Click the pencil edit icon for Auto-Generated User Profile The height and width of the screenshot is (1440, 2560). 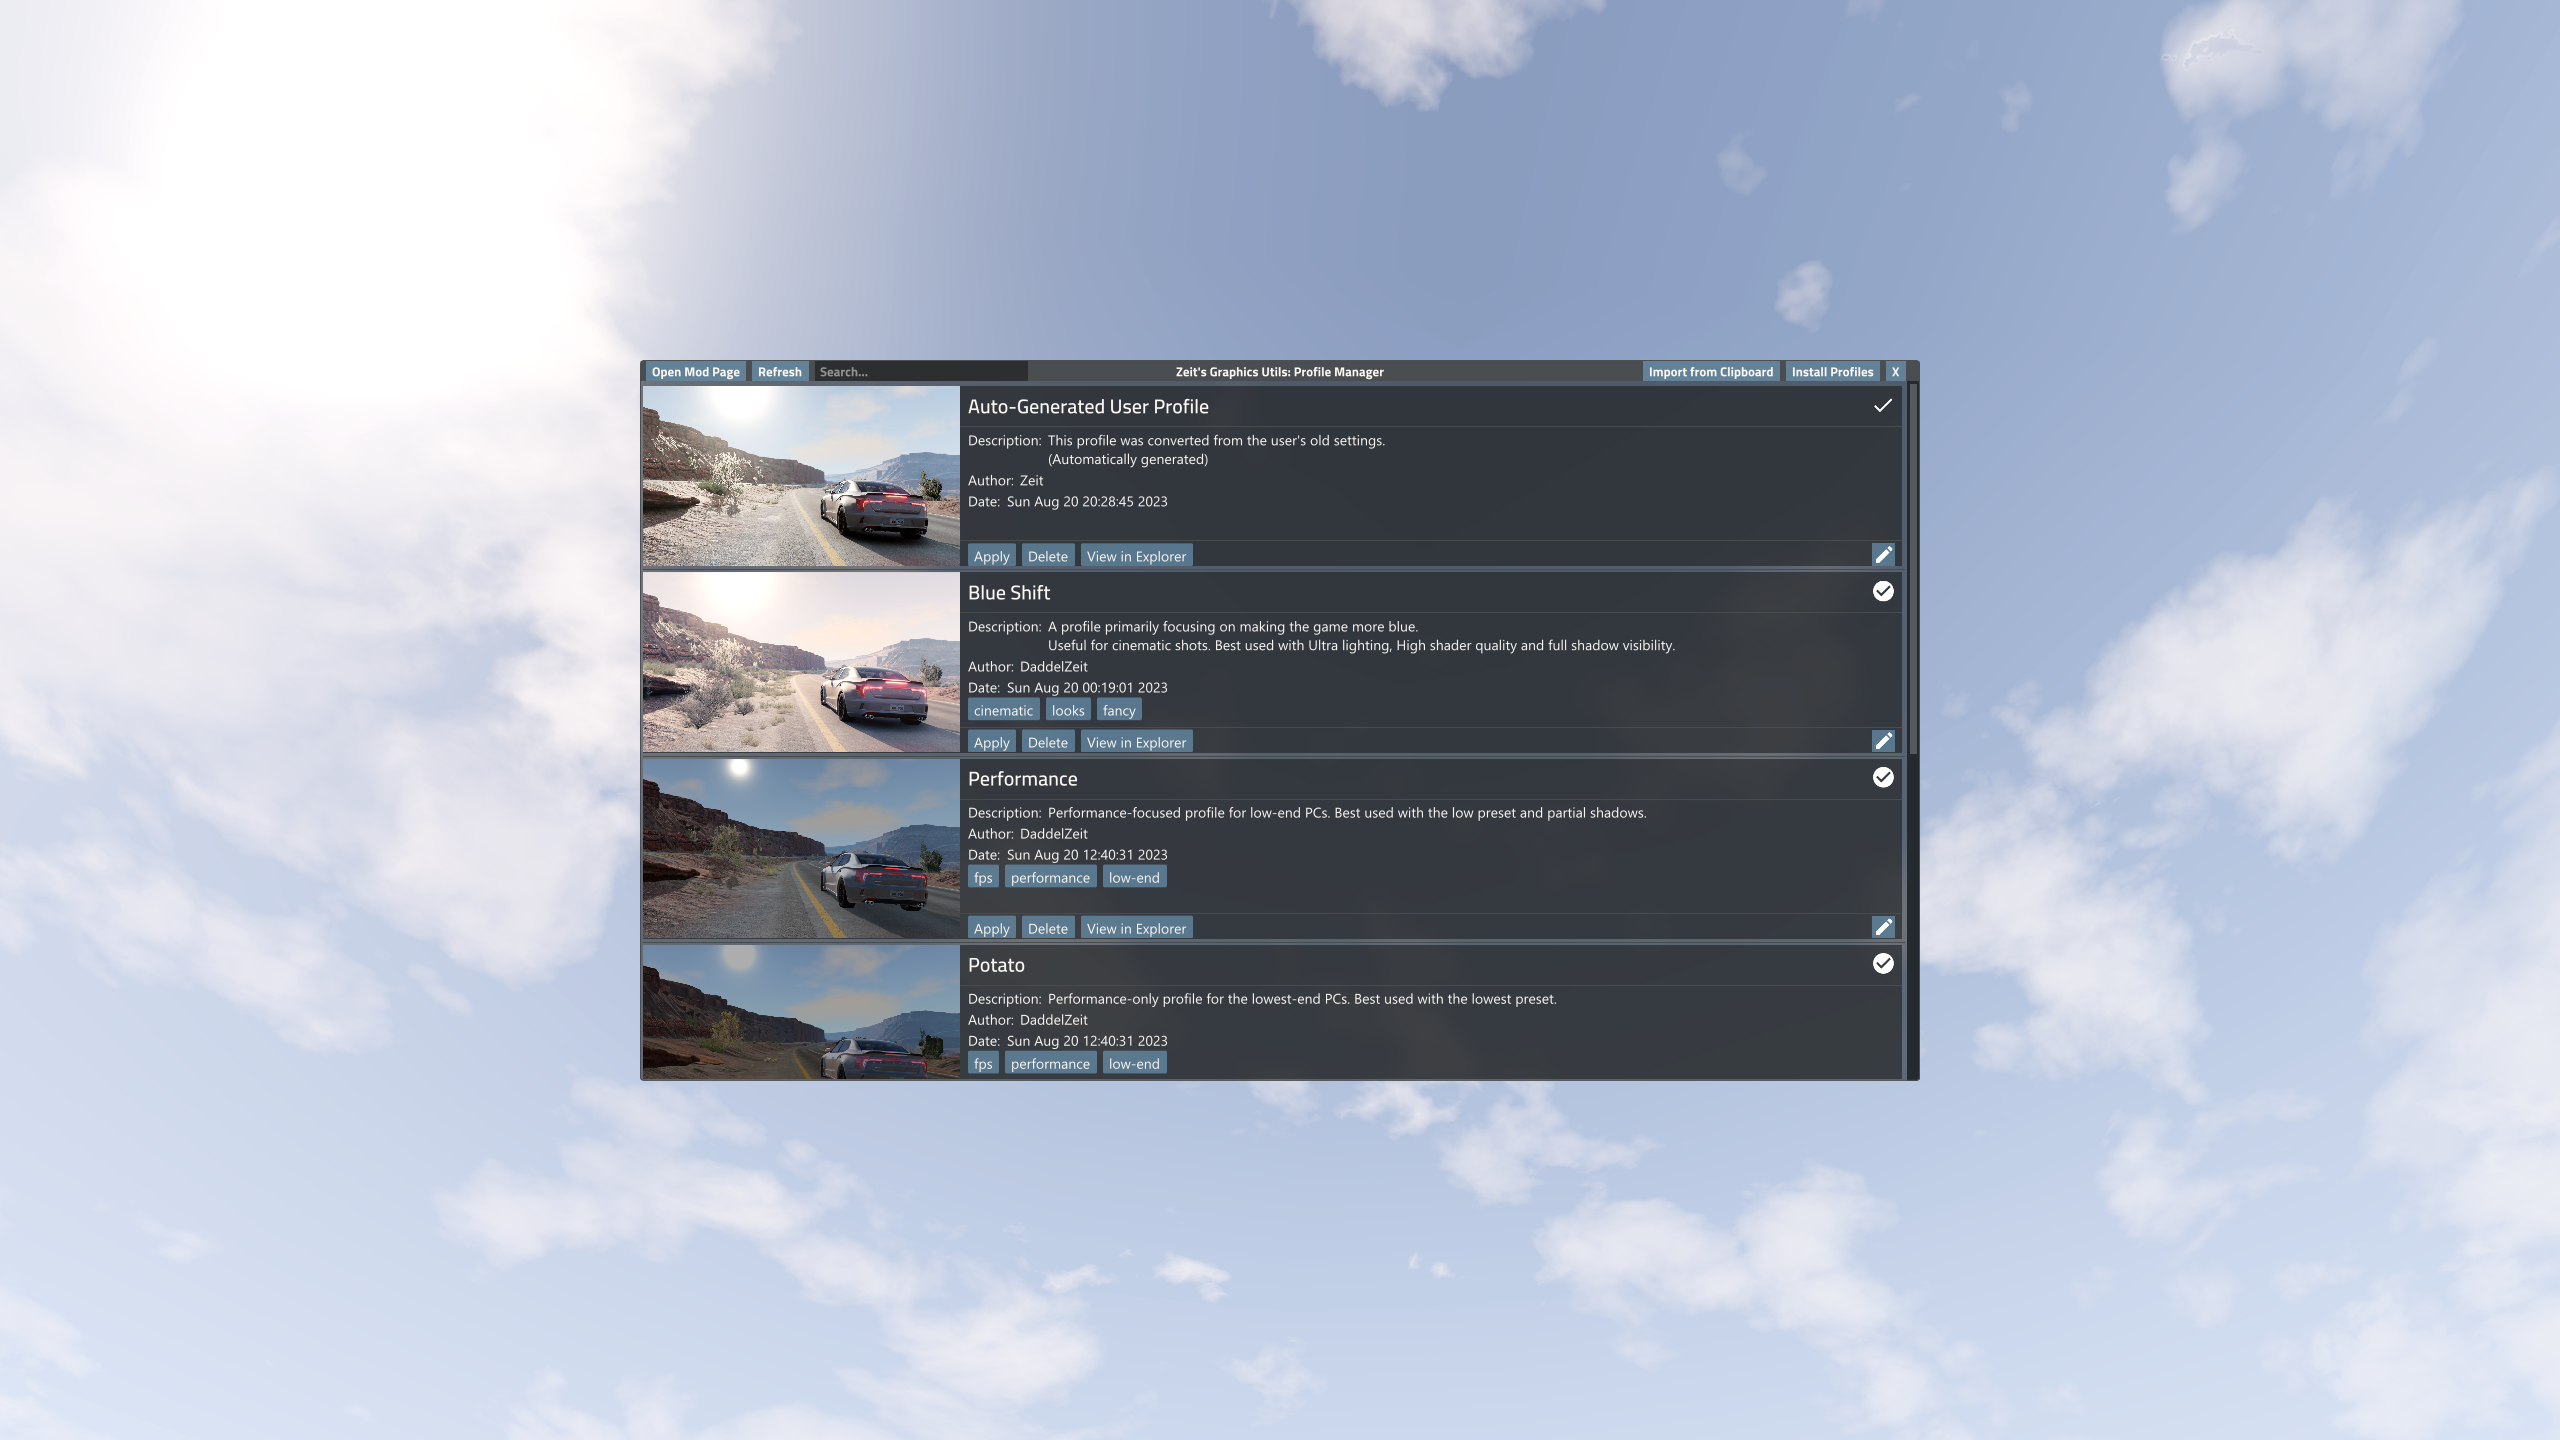[x=1883, y=555]
